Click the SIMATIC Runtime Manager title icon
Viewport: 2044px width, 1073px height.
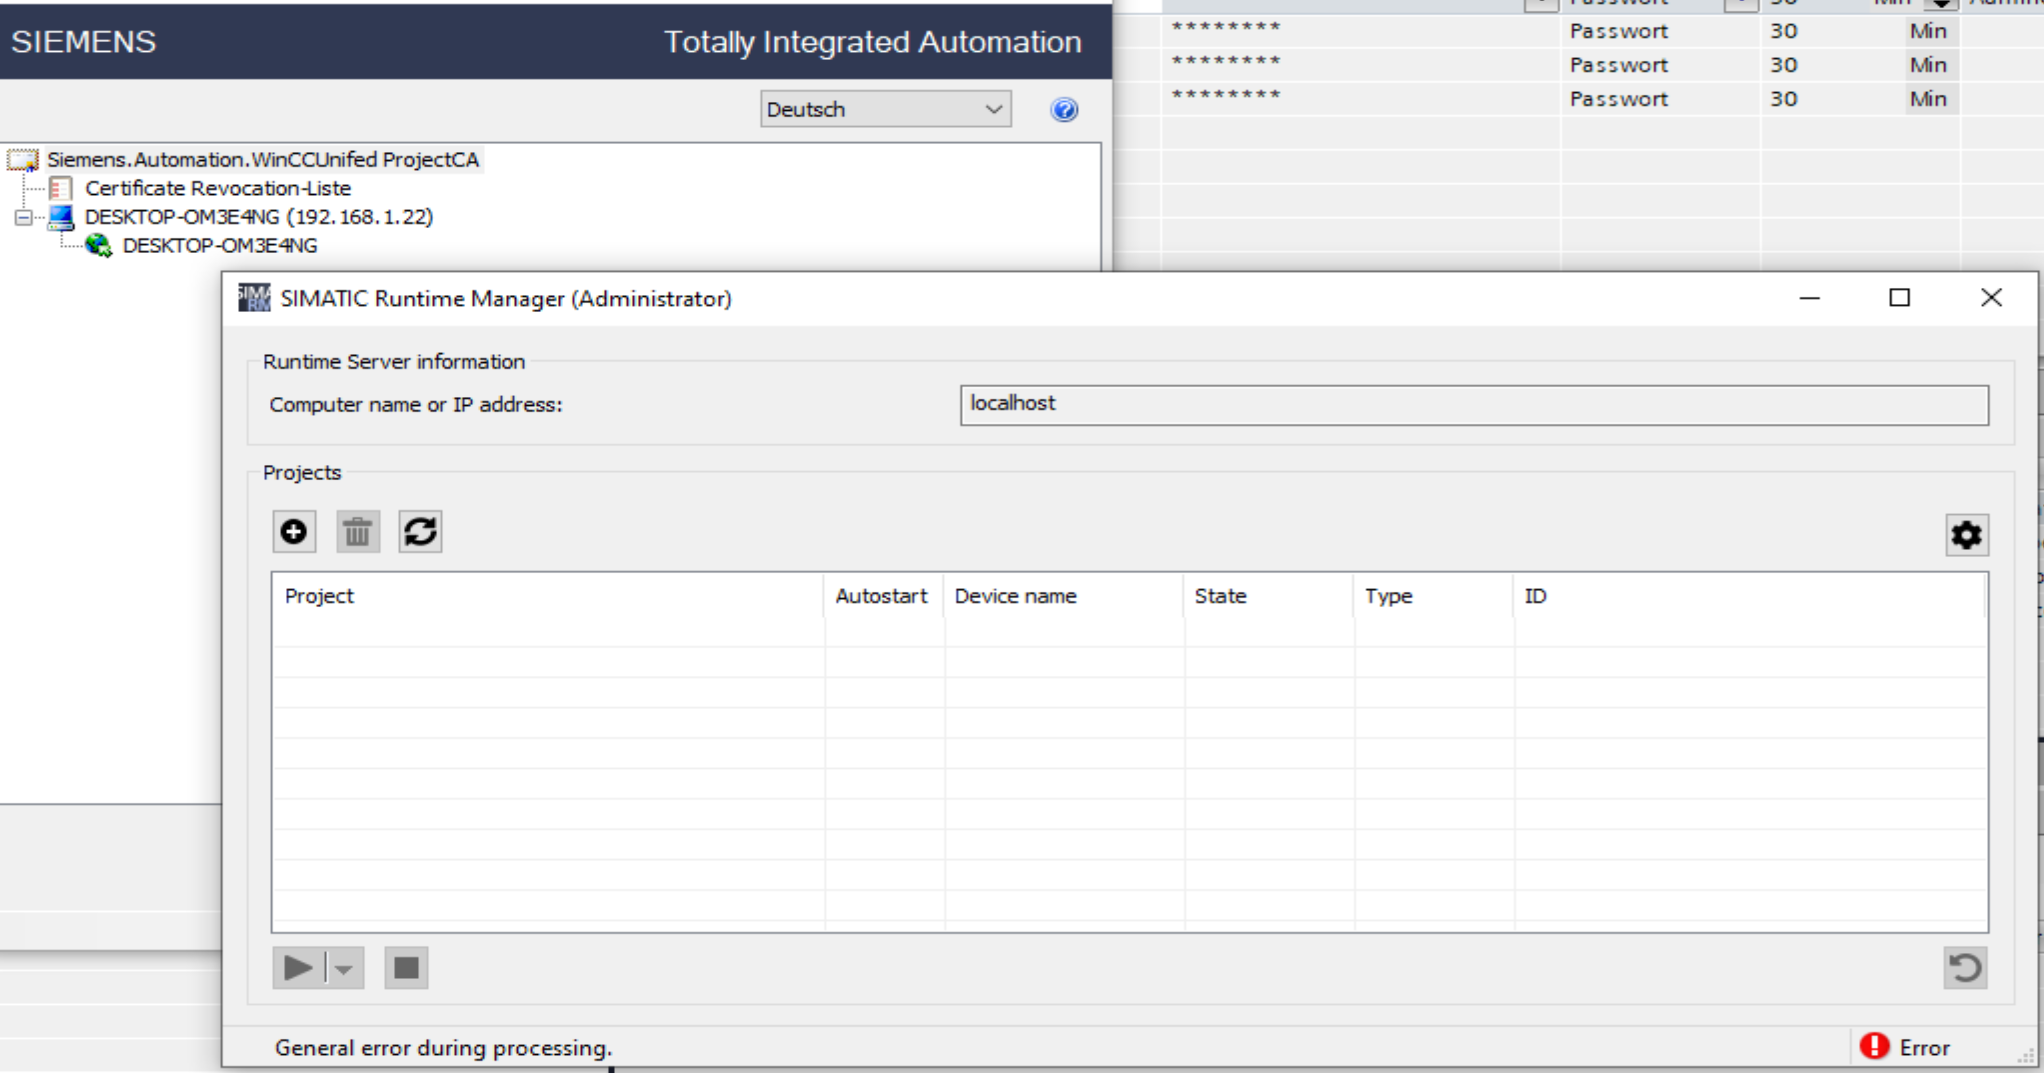click(254, 298)
